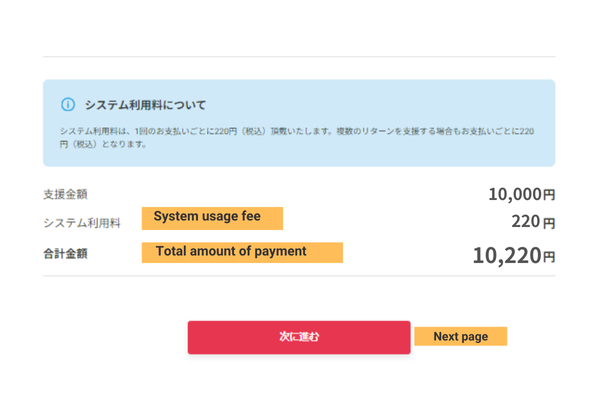Click the divider line above the info box
This screenshot has width=600, height=414.
pos(298,56)
